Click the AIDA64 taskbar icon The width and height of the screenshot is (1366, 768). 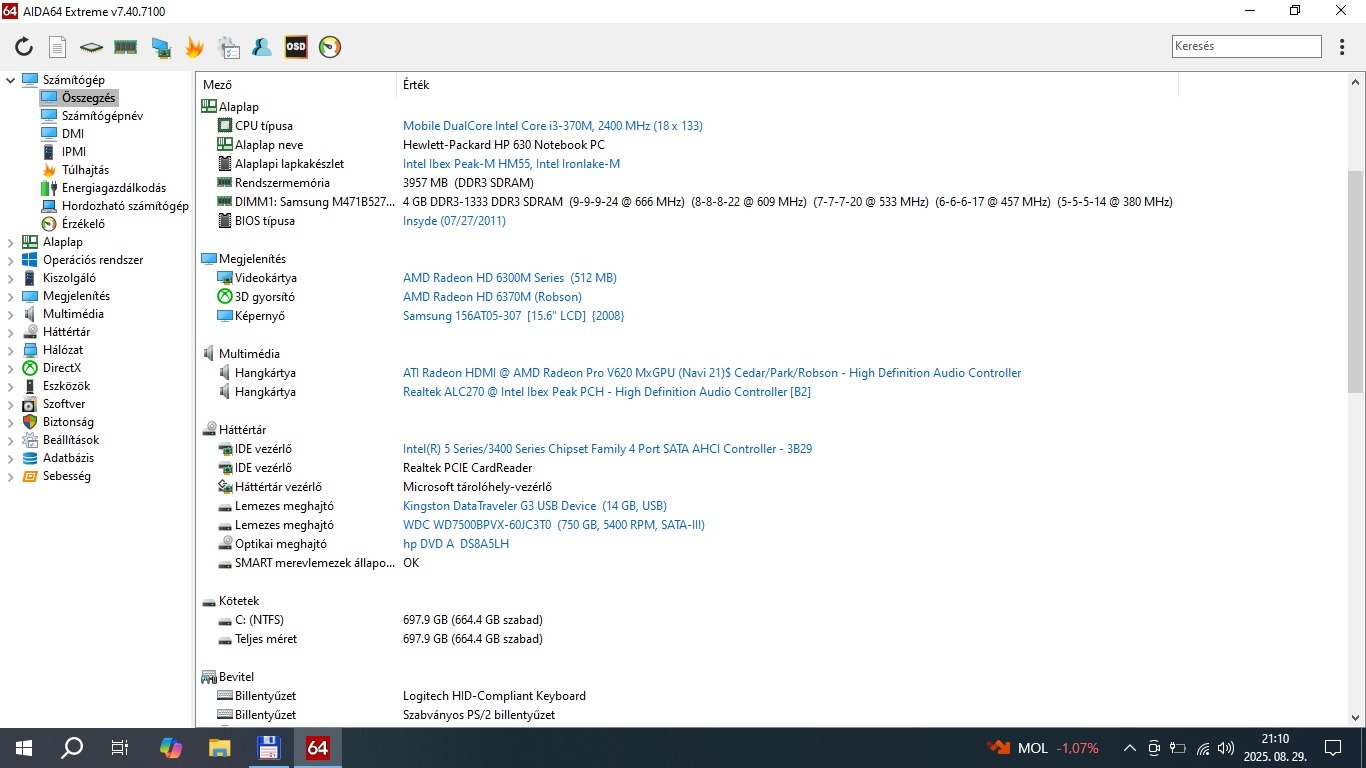(317, 747)
